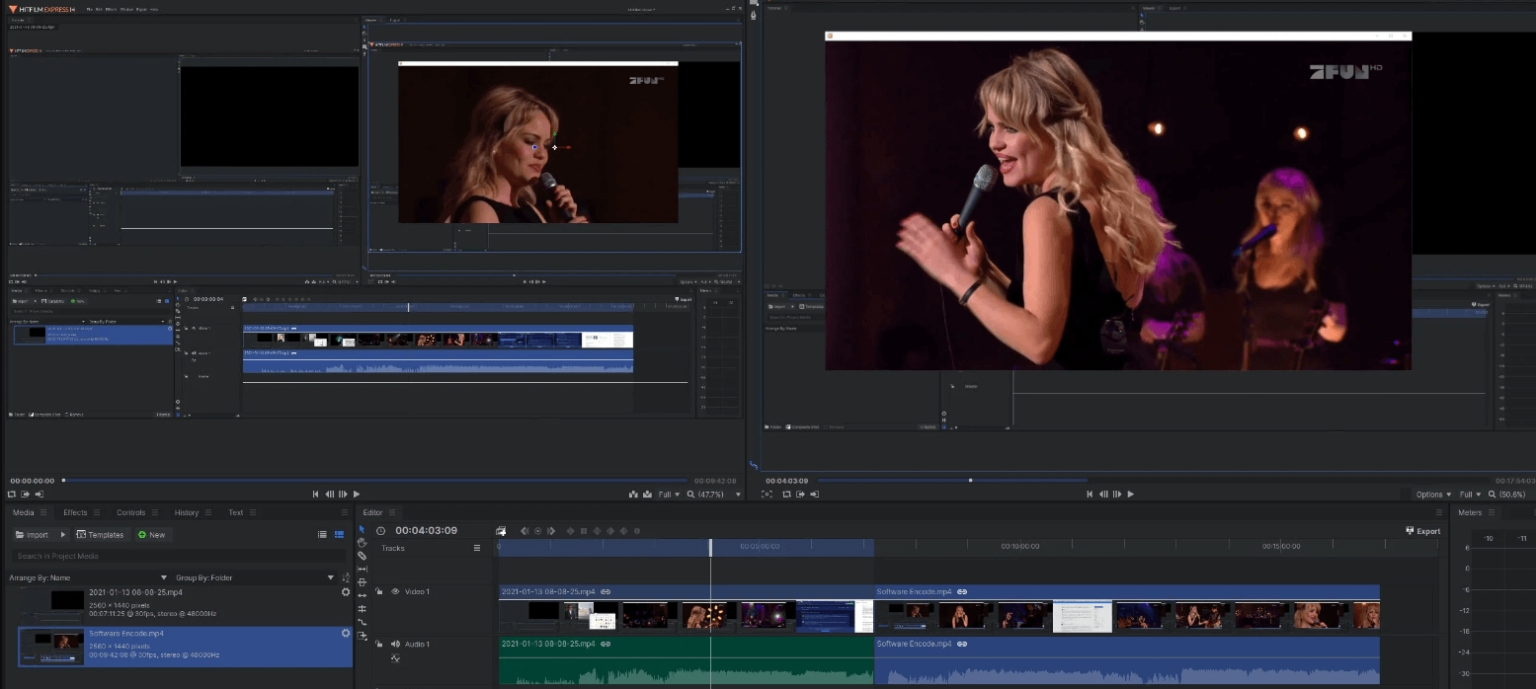Screen dimensions: 1536x689
Task: Select the arrow Selection tool in the Editor
Action: pyautogui.click(x=362, y=529)
